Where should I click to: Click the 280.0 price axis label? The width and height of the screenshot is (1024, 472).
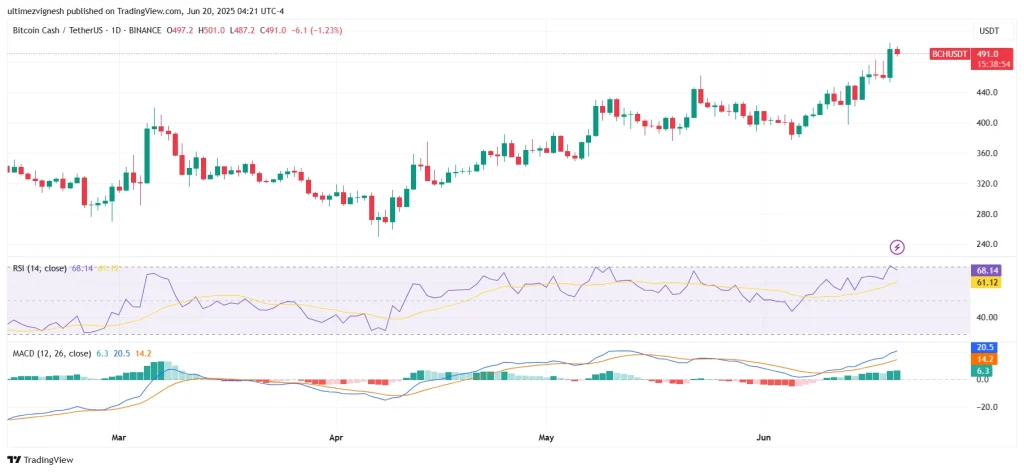point(987,214)
